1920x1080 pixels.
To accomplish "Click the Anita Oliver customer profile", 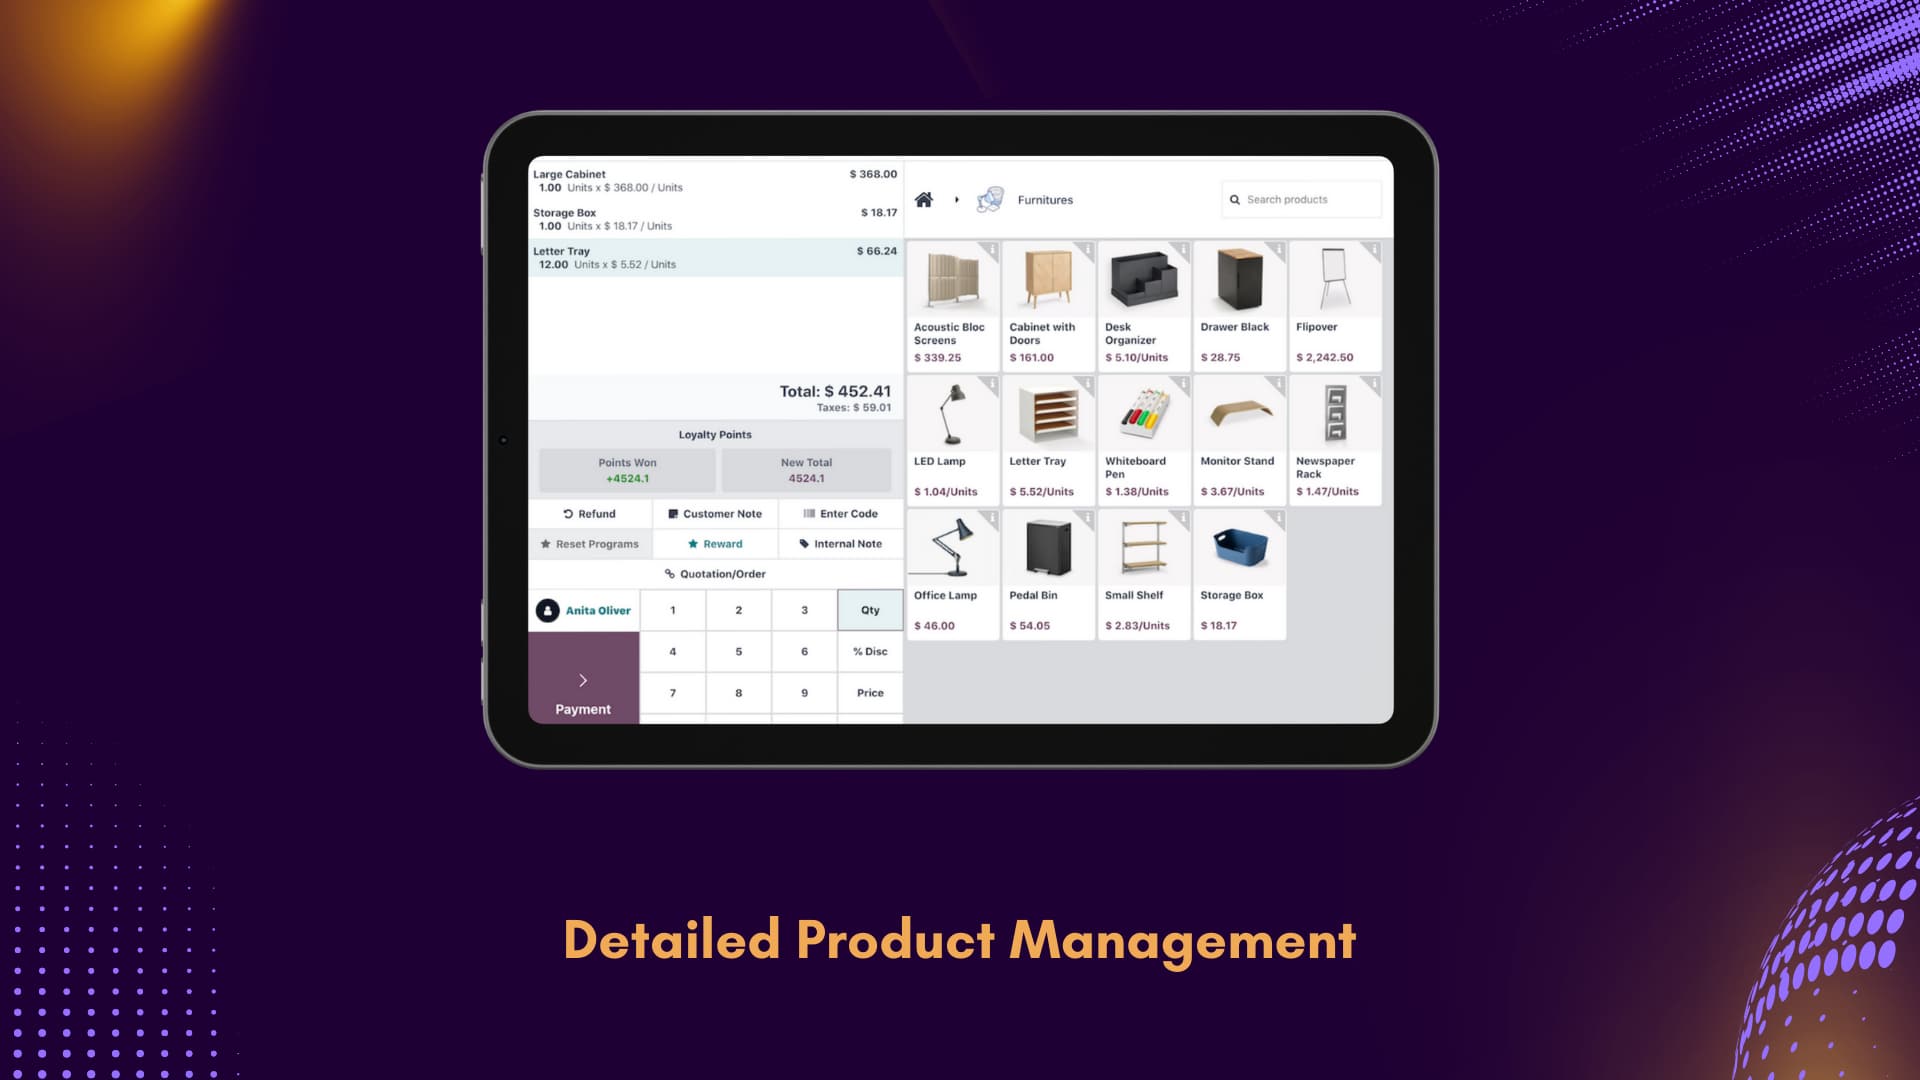I will tap(583, 609).
